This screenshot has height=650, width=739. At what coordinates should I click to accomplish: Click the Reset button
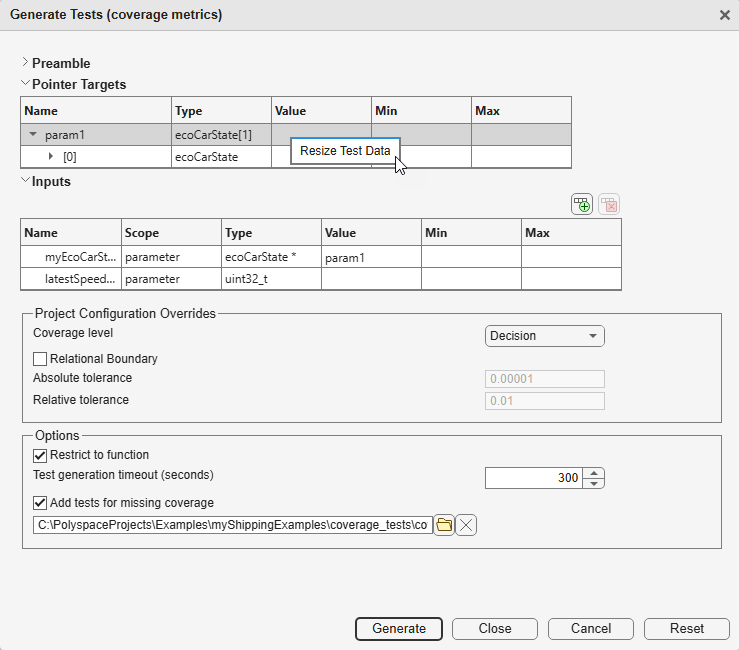pos(687,629)
